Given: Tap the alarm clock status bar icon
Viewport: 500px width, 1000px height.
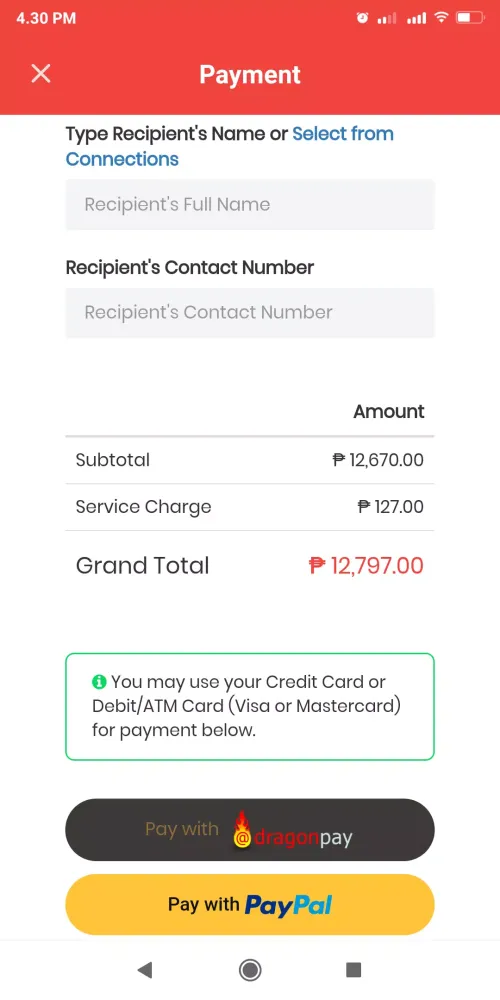Looking at the screenshot, I should coord(362,18).
